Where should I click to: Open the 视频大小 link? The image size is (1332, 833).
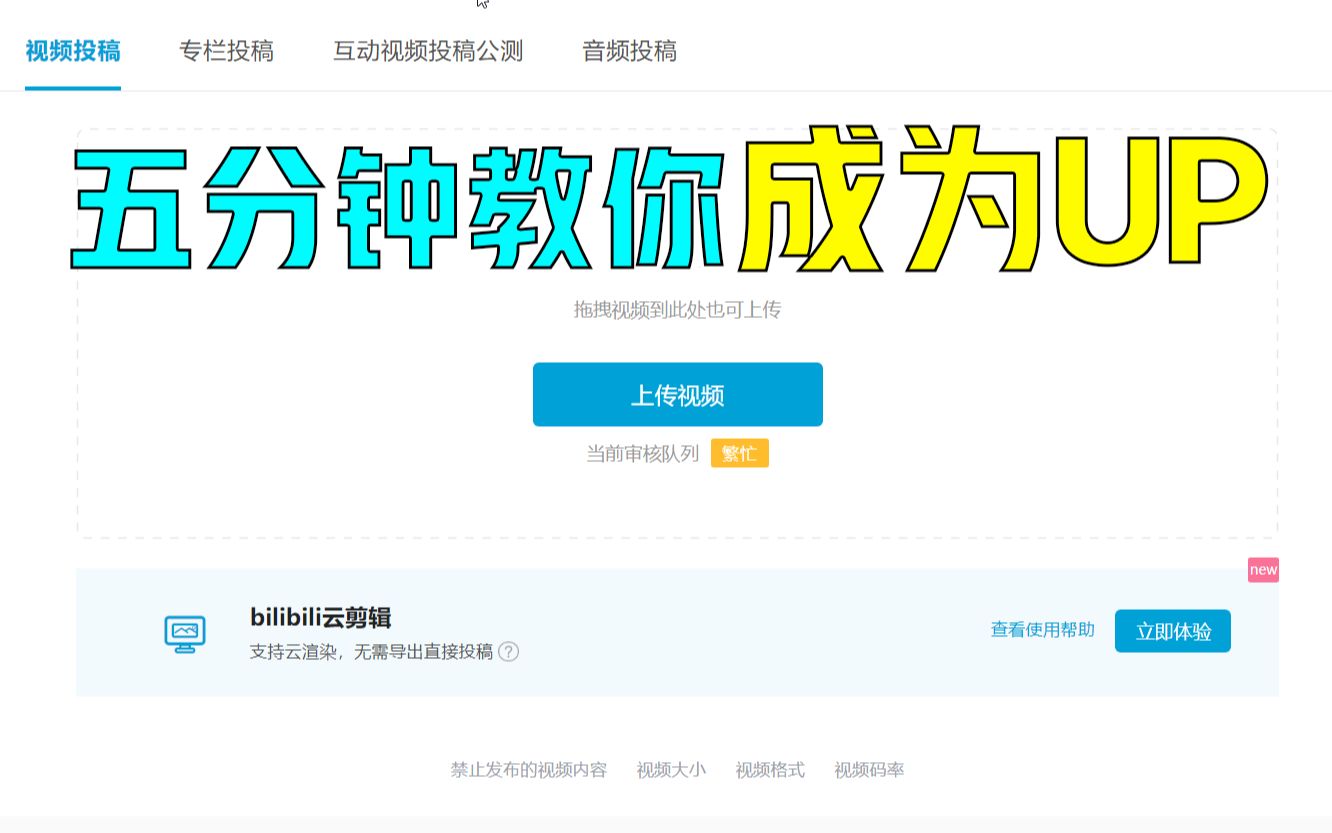pyautogui.click(x=671, y=770)
